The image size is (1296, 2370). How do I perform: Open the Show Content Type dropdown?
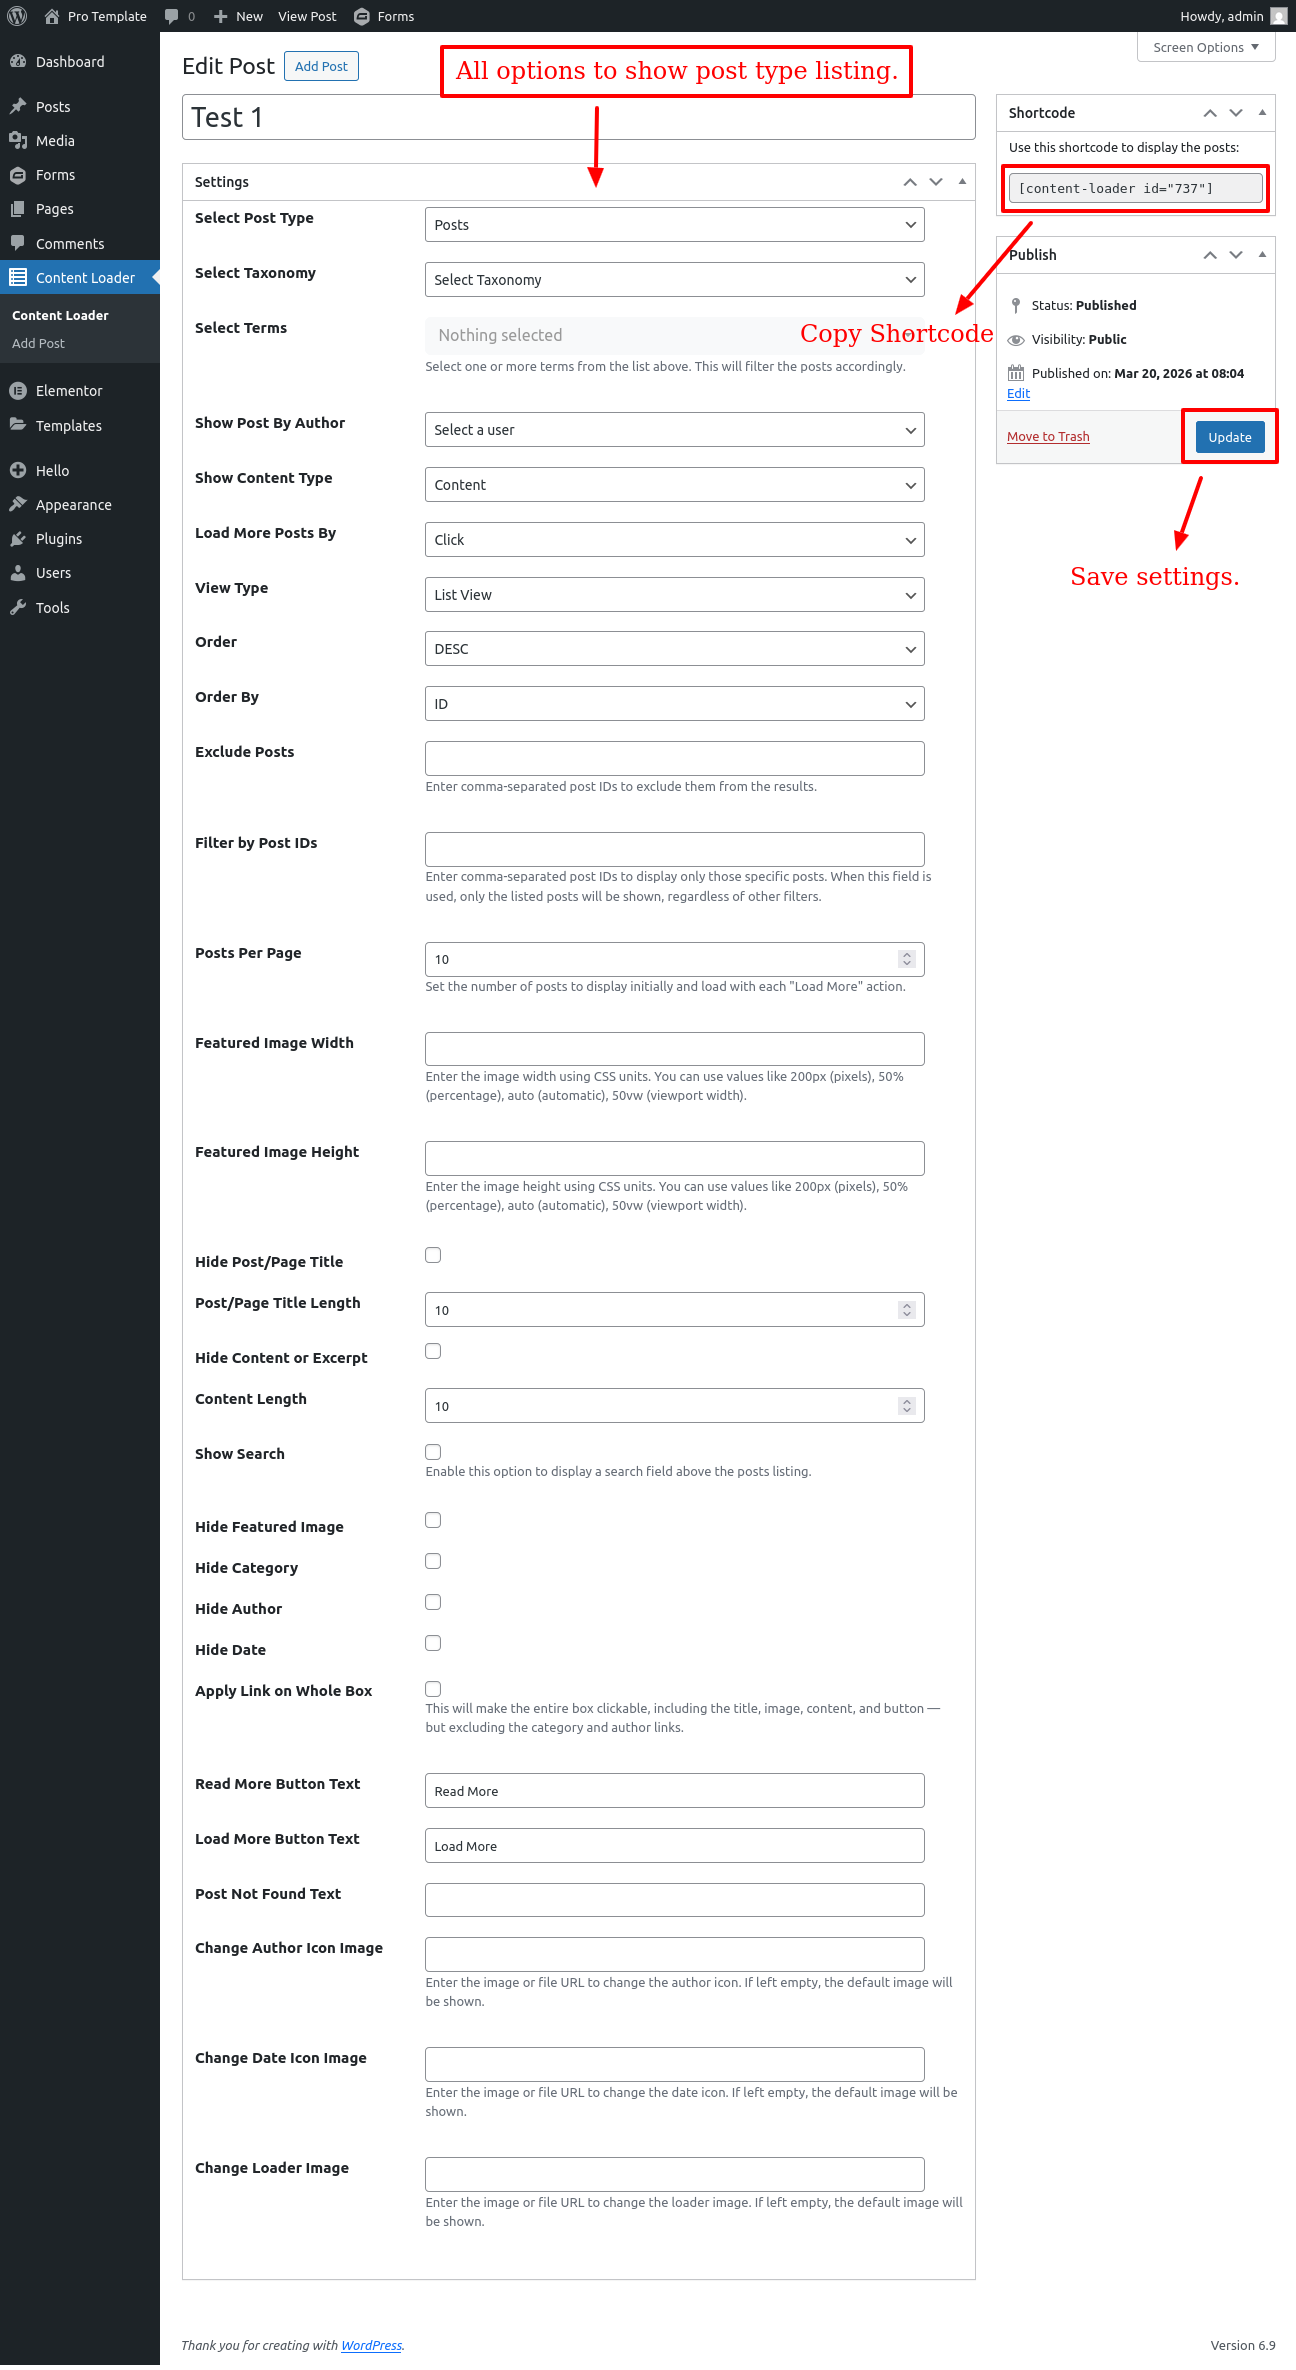[x=675, y=485]
